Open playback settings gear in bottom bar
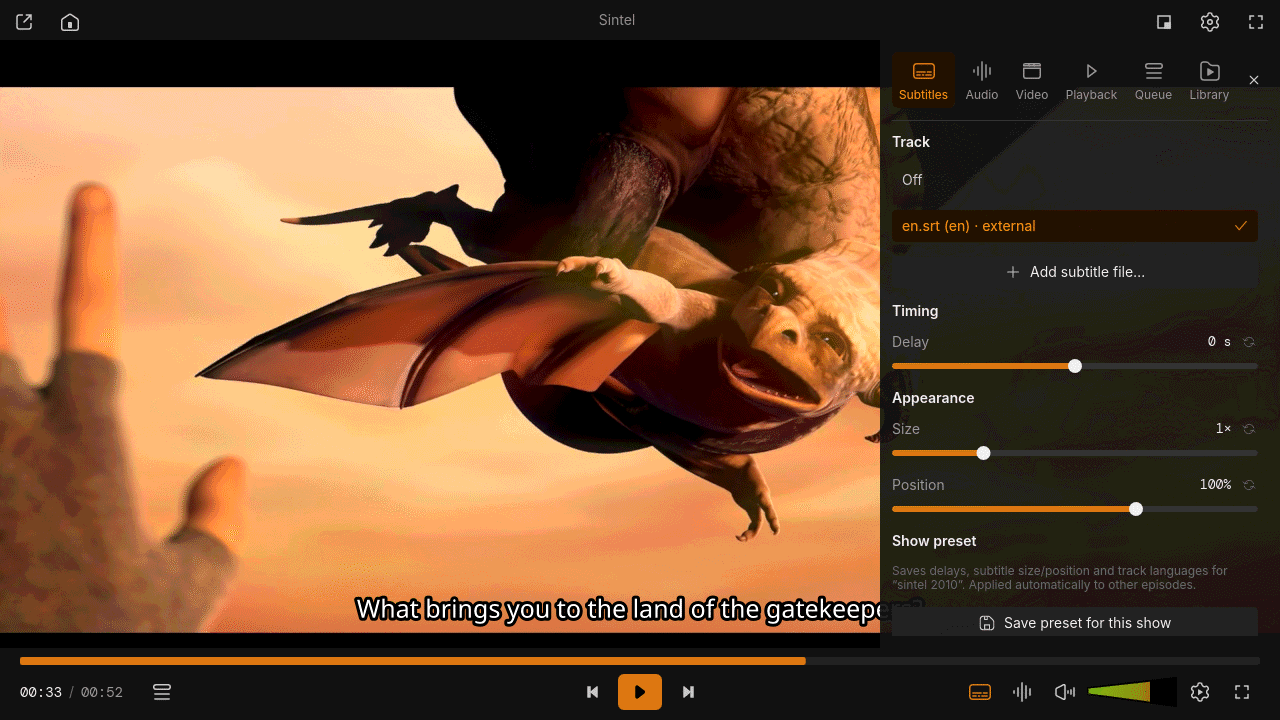 pyautogui.click(x=1200, y=692)
